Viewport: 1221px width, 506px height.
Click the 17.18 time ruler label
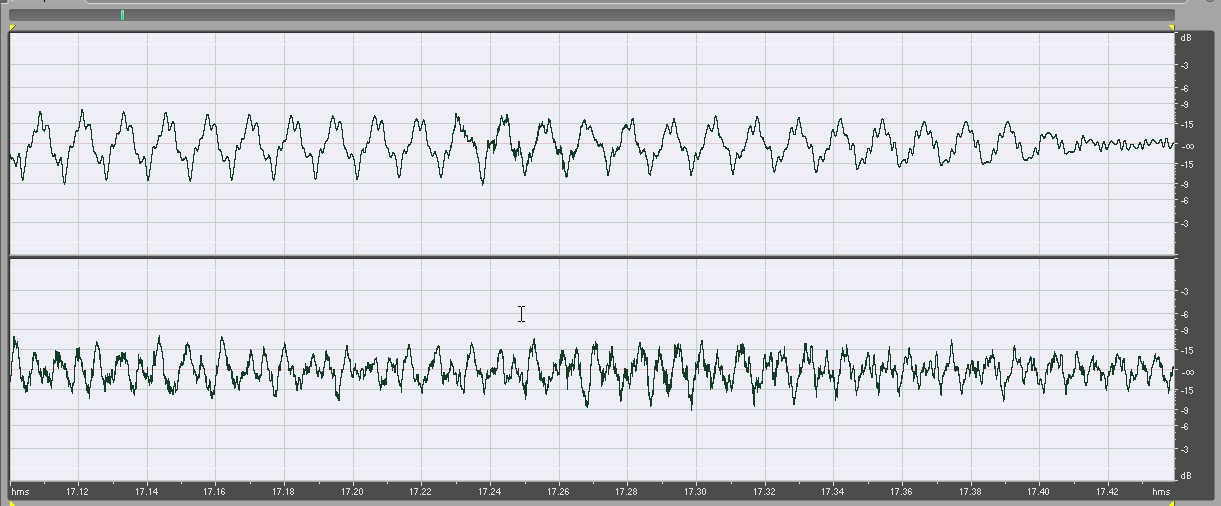[284, 492]
